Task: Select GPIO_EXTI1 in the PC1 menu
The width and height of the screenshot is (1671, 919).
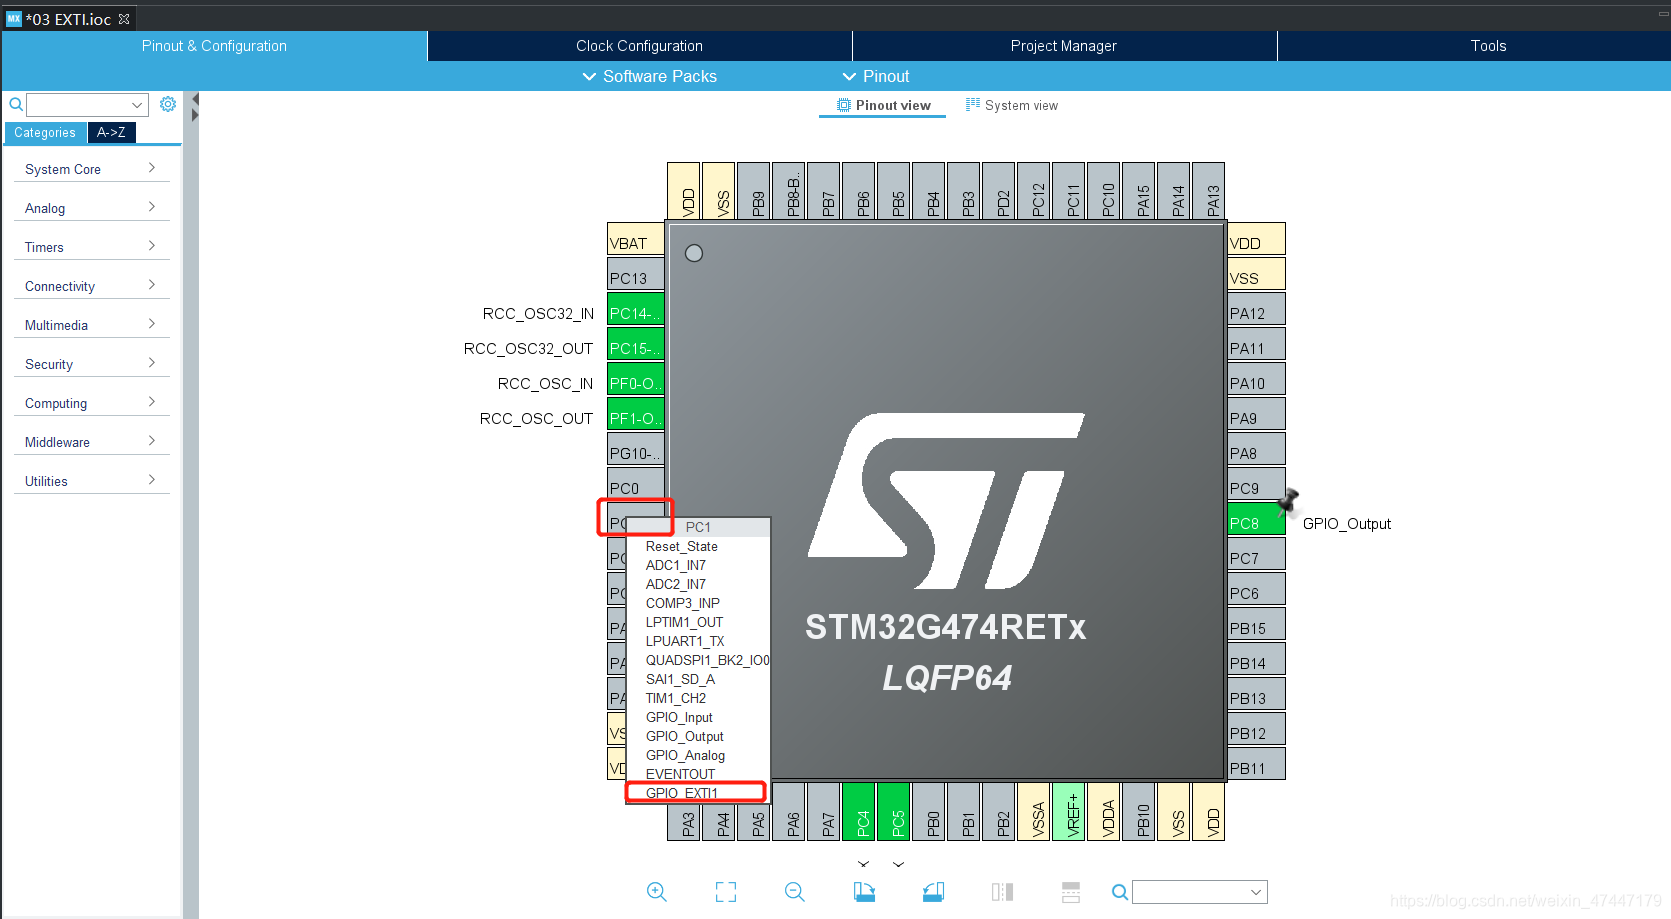Action: pos(696,793)
